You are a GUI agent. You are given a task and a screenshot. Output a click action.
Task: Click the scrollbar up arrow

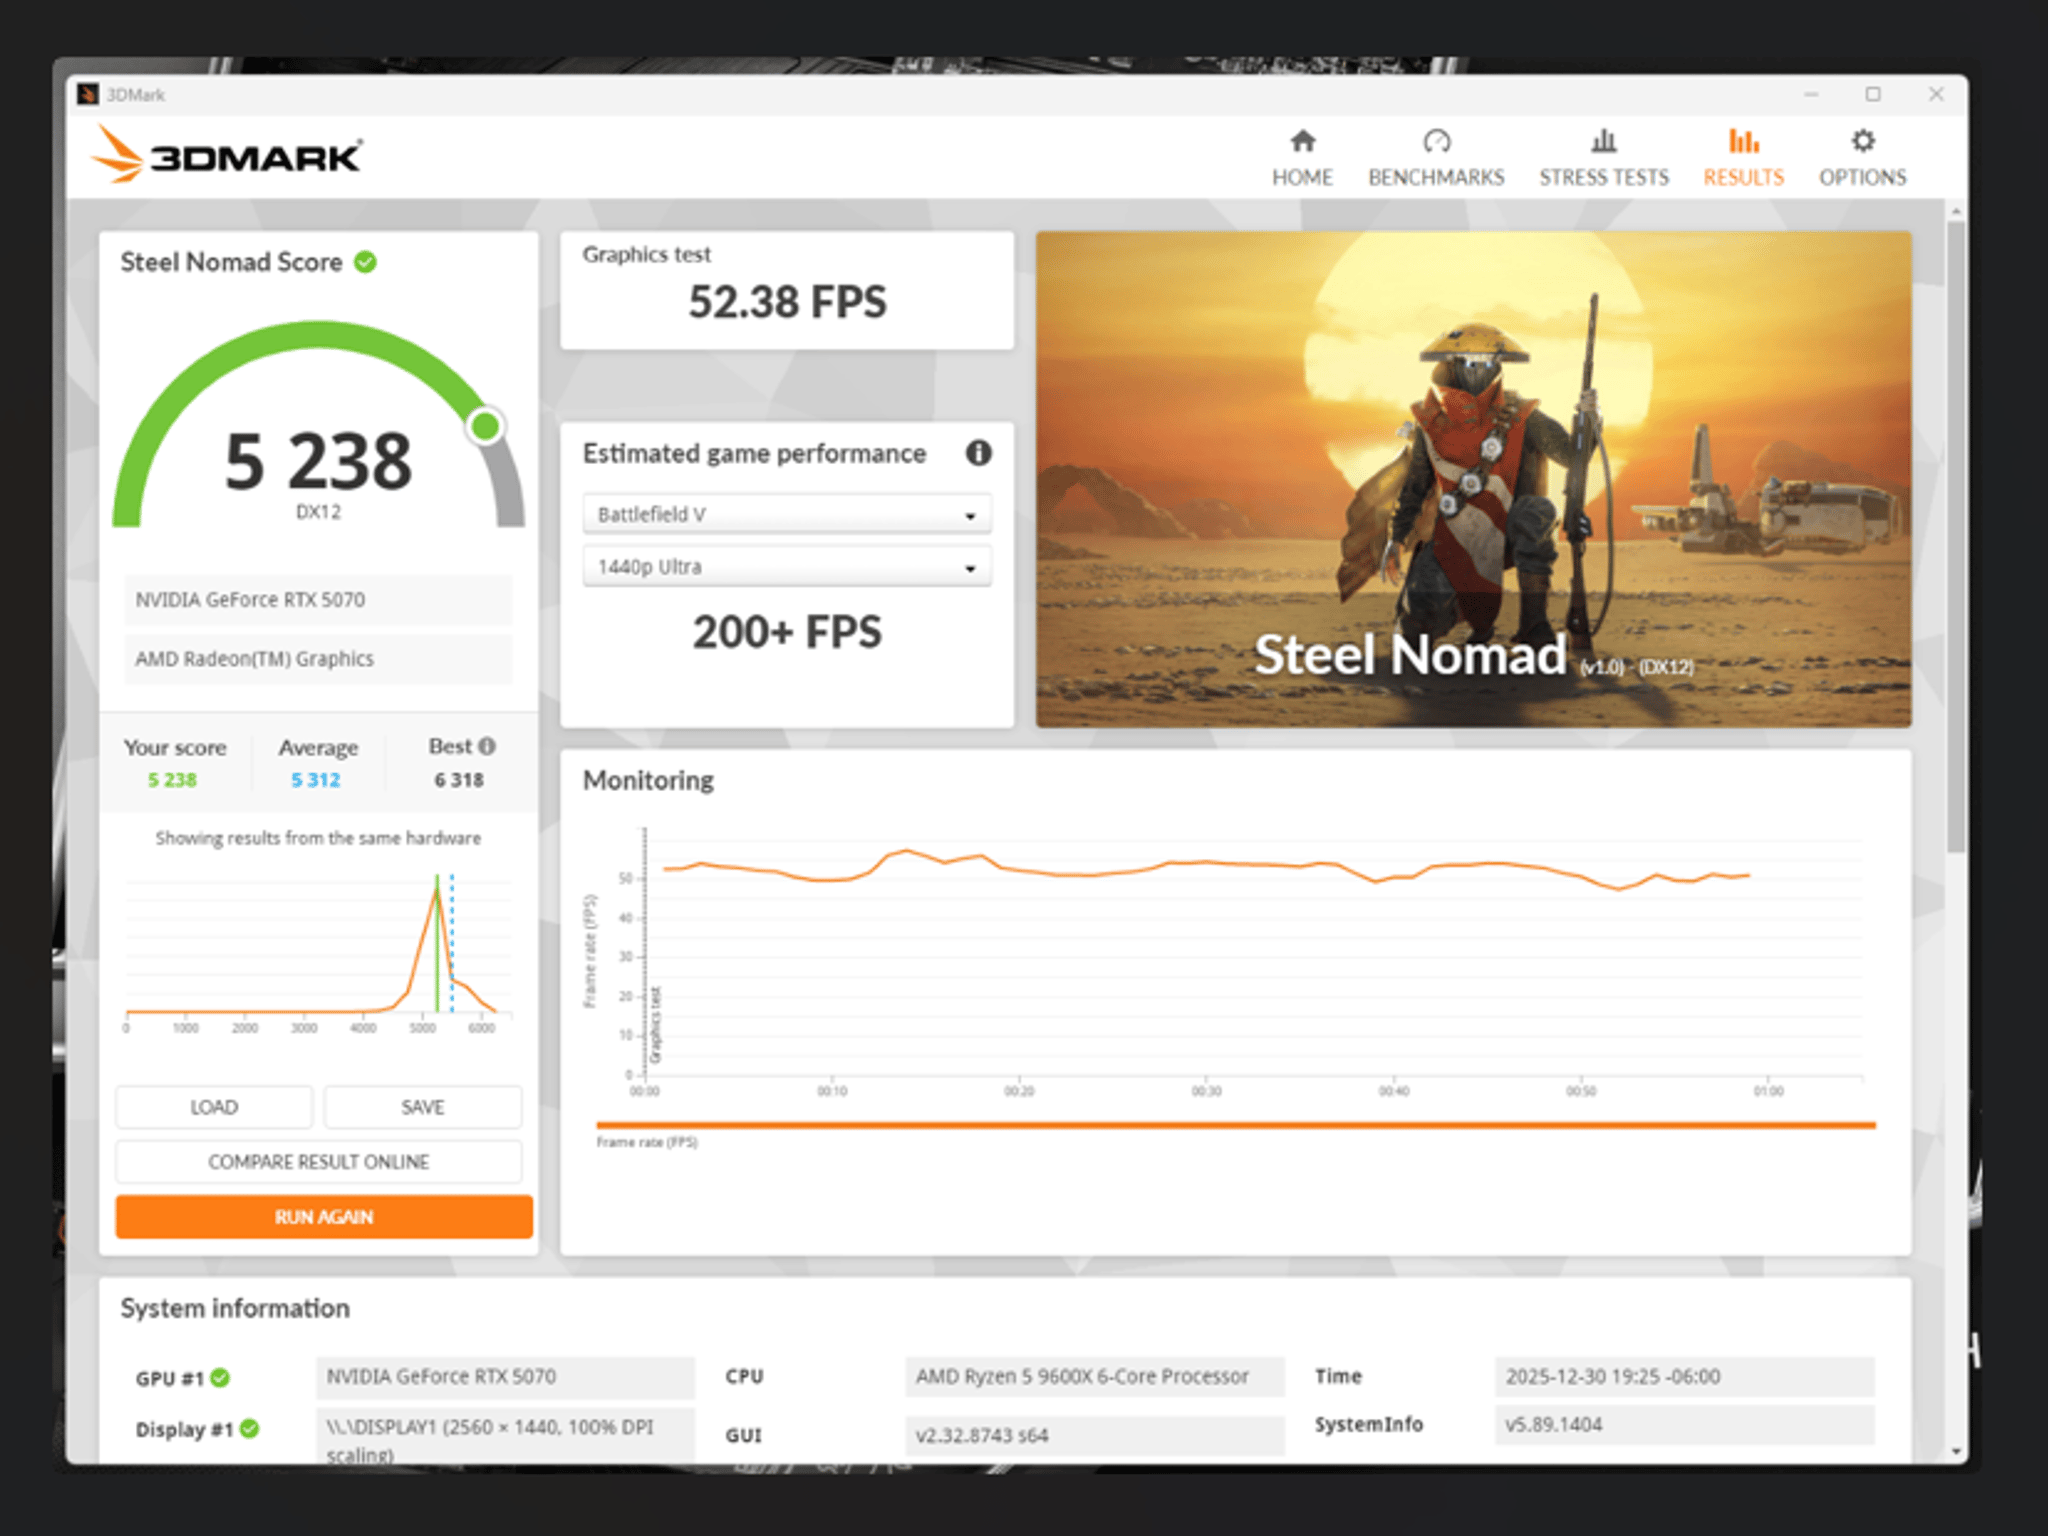[x=1956, y=211]
